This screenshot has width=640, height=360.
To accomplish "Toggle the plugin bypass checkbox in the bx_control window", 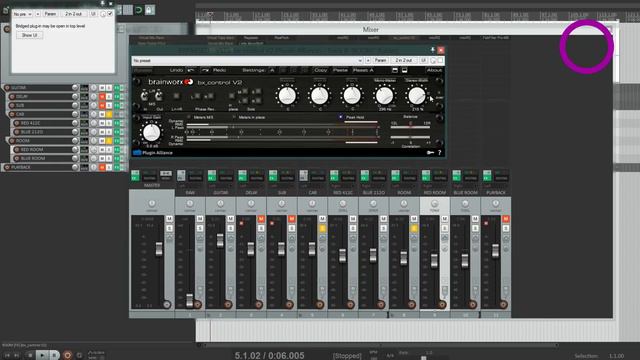I will point(440,60).
